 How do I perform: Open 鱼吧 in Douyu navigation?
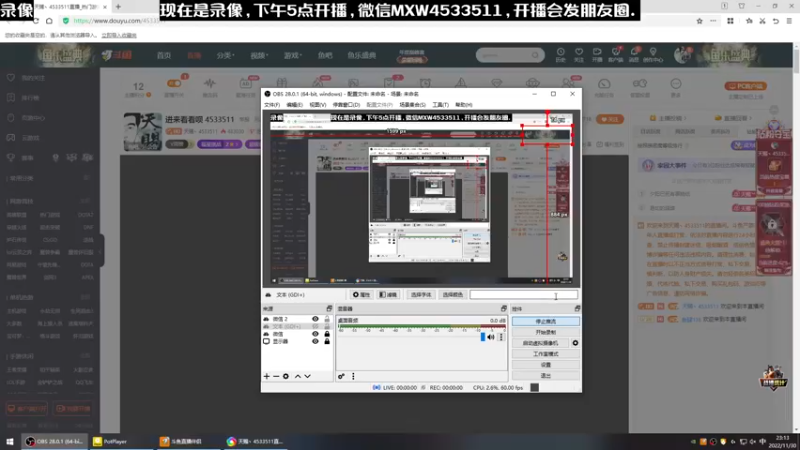pyautogui.click(x=325, y=56)
